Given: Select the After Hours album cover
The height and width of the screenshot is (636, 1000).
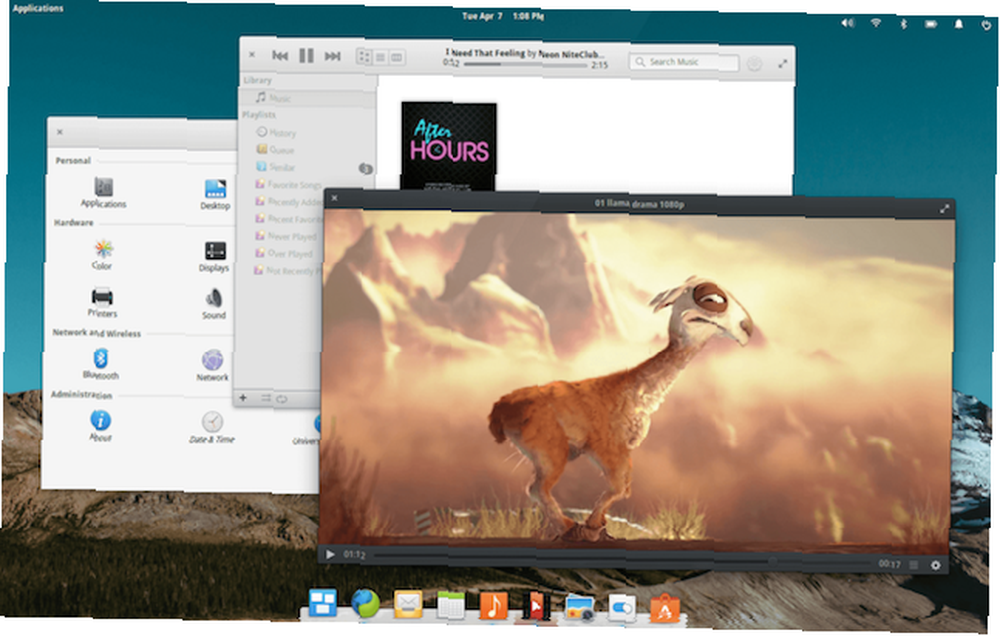Looking at the screenshot, I should point(448,146).
